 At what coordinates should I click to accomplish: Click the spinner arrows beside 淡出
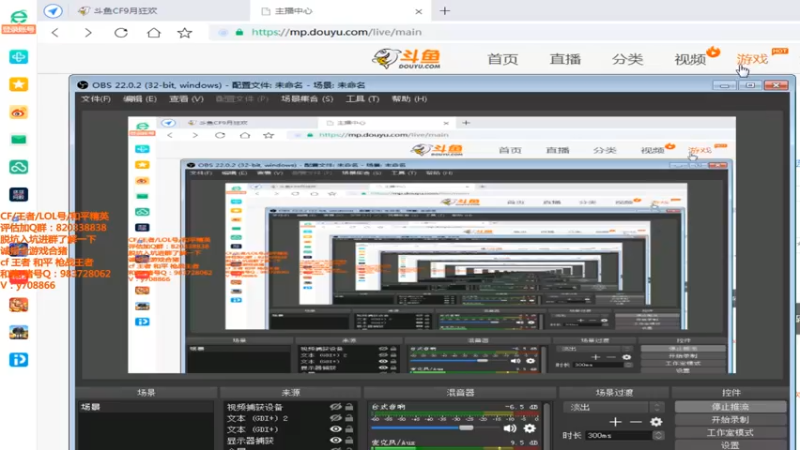click(x=658, y=407)
